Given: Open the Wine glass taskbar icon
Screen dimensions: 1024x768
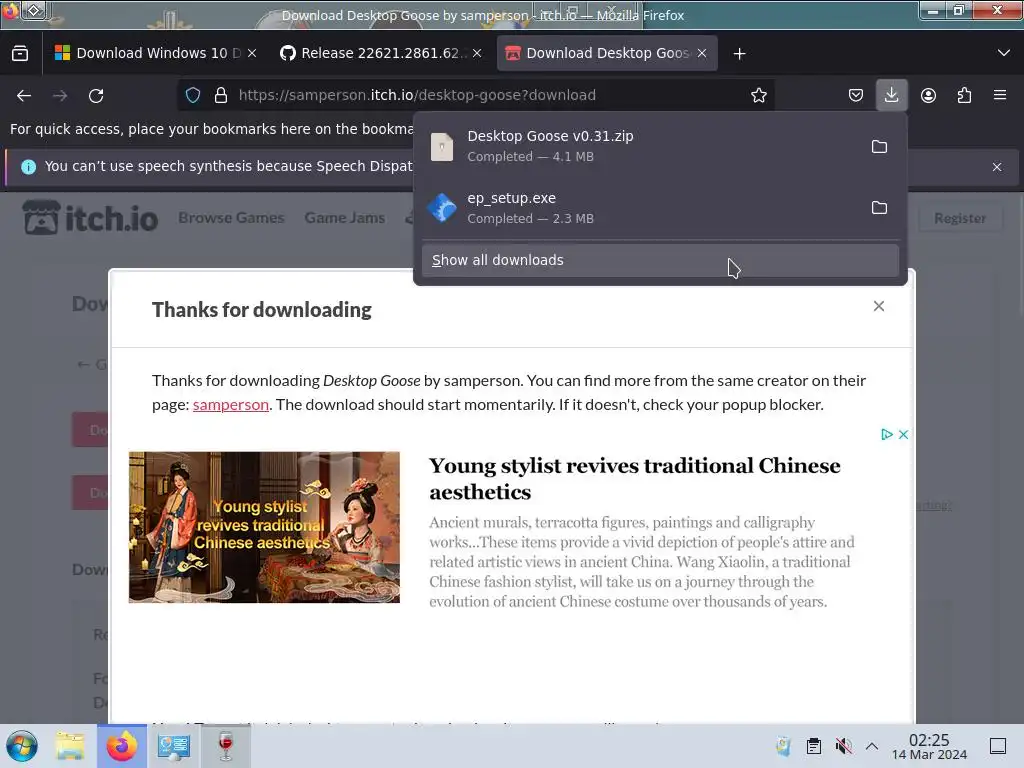Looking at the screenshot, I should (225, 746).
